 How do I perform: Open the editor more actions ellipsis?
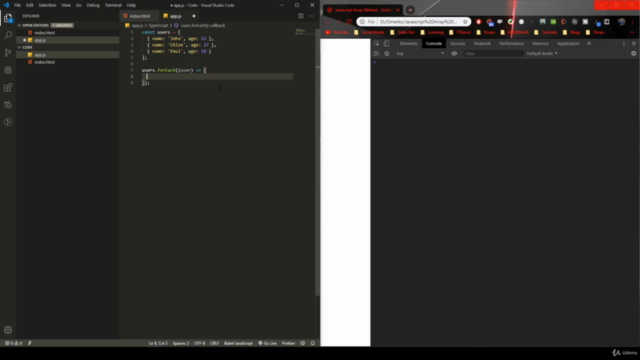[x=311, y=16]
